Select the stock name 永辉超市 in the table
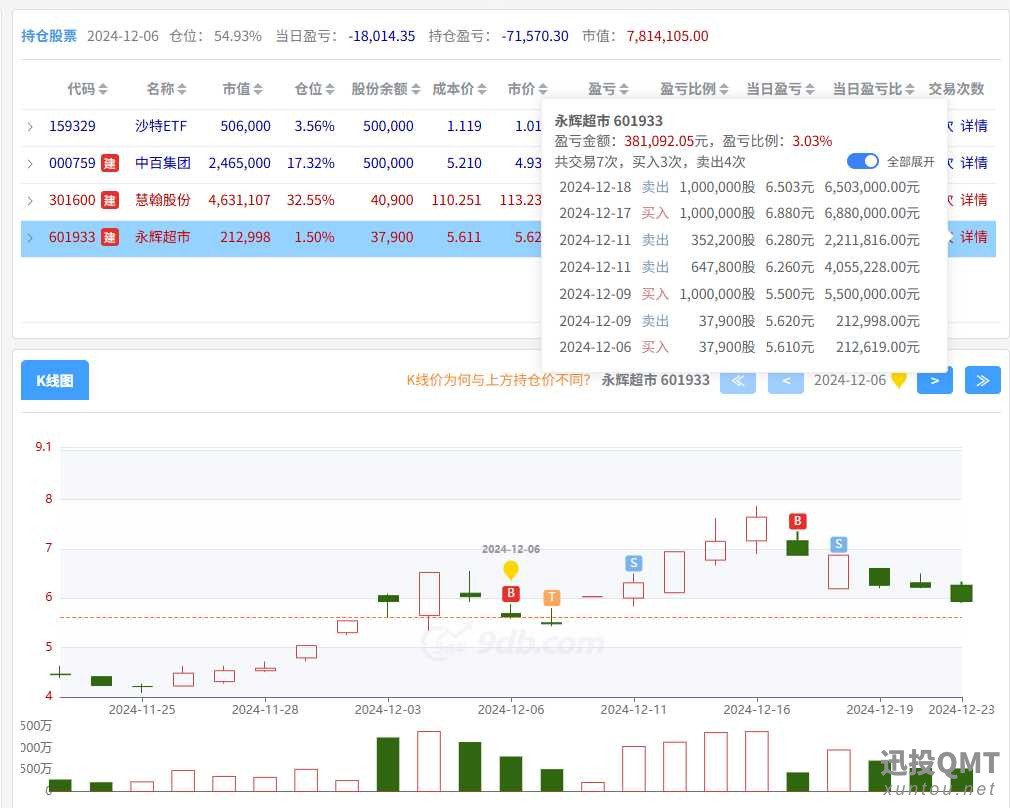 163,237
